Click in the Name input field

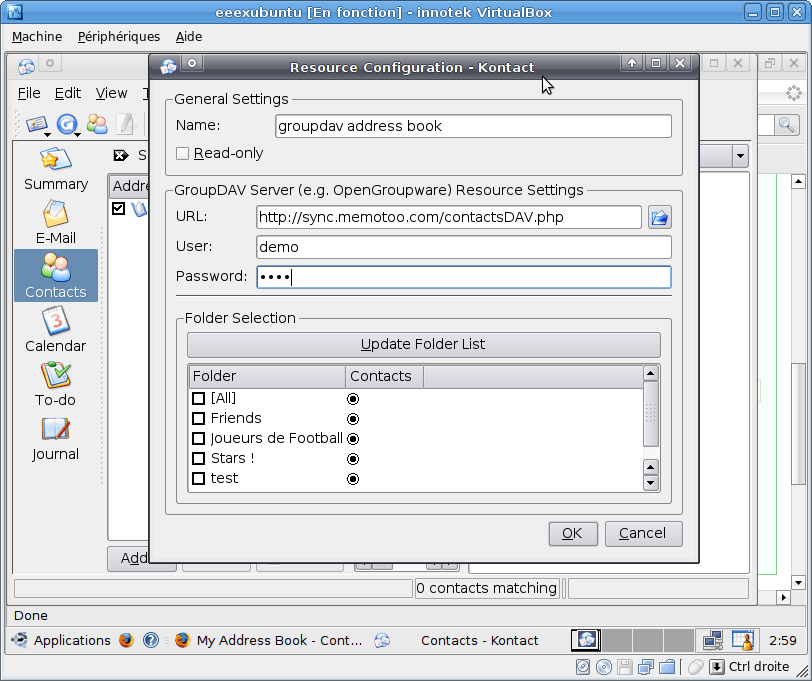click(x=473, y=126)
